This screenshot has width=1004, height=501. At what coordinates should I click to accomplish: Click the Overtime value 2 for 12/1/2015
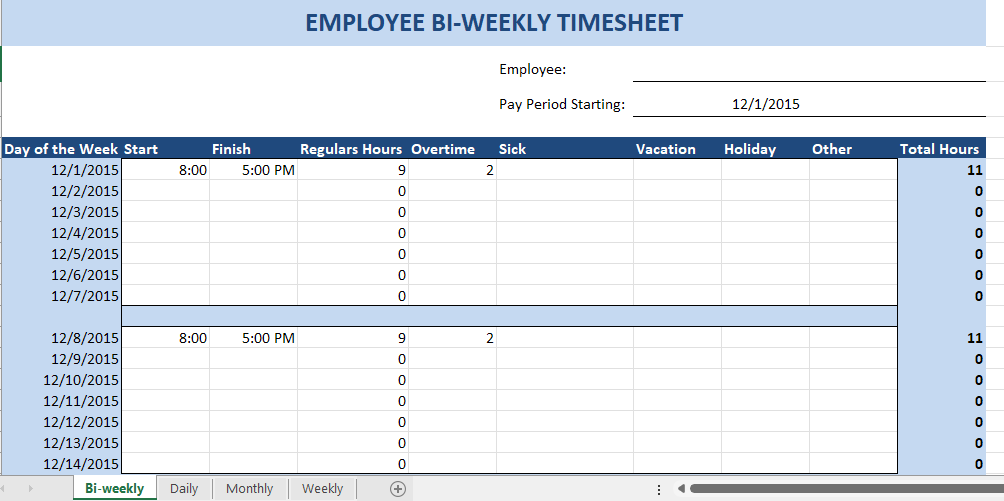point(452,170)
